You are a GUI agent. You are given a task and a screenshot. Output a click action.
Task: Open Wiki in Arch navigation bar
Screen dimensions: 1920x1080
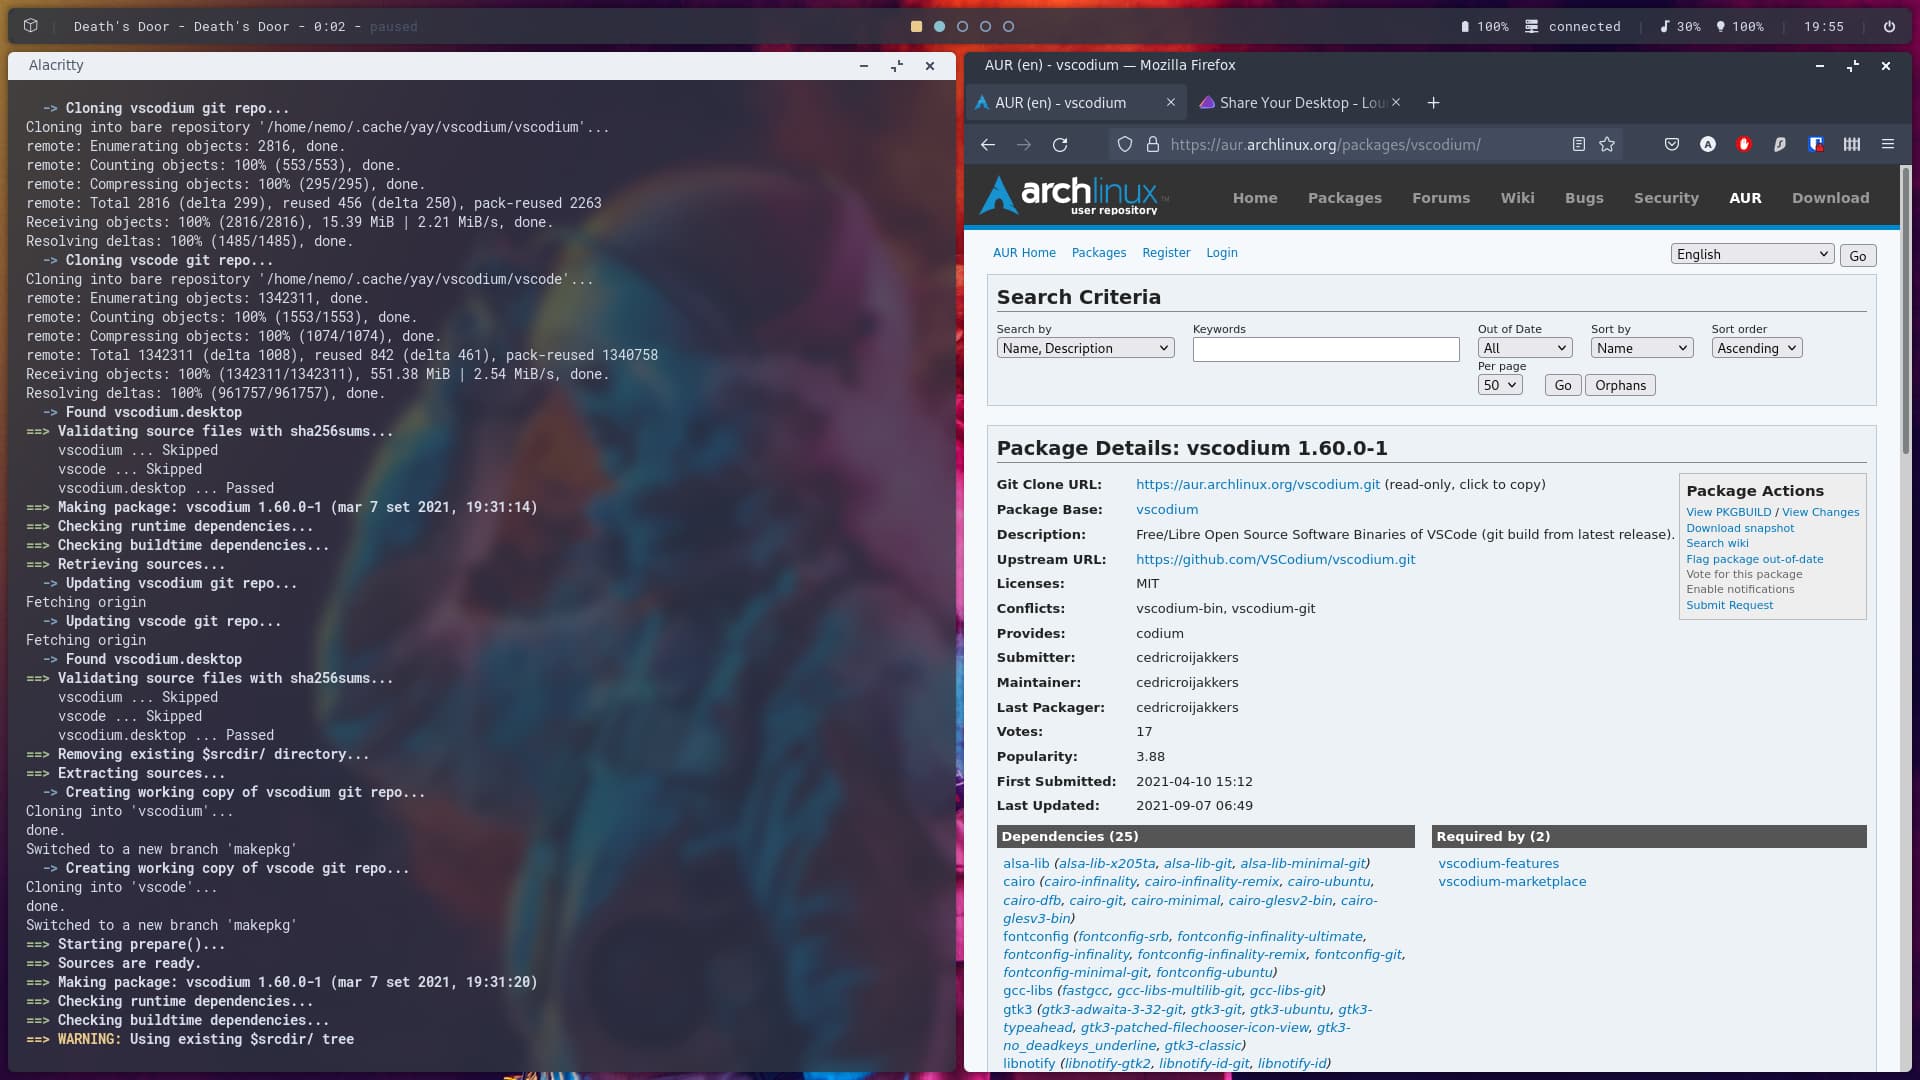[1517, 198]
